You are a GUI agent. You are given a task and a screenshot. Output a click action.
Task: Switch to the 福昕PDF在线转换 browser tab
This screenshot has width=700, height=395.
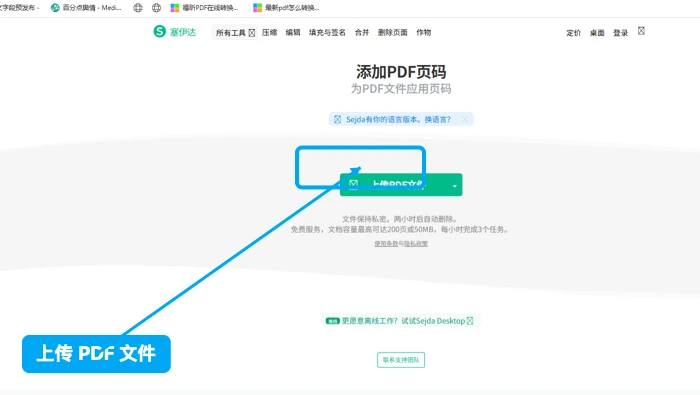tap(205, 8)
